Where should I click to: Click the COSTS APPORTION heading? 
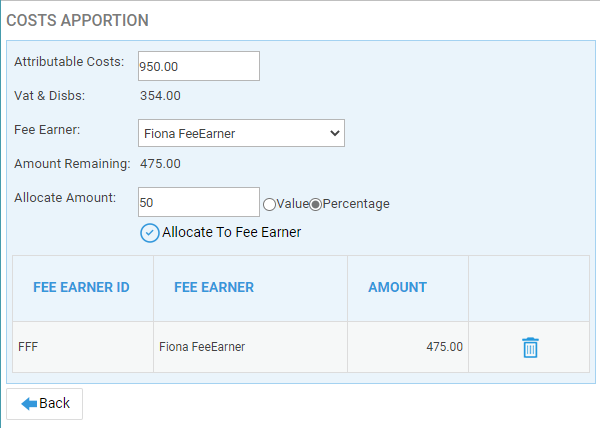click(78, 20)
